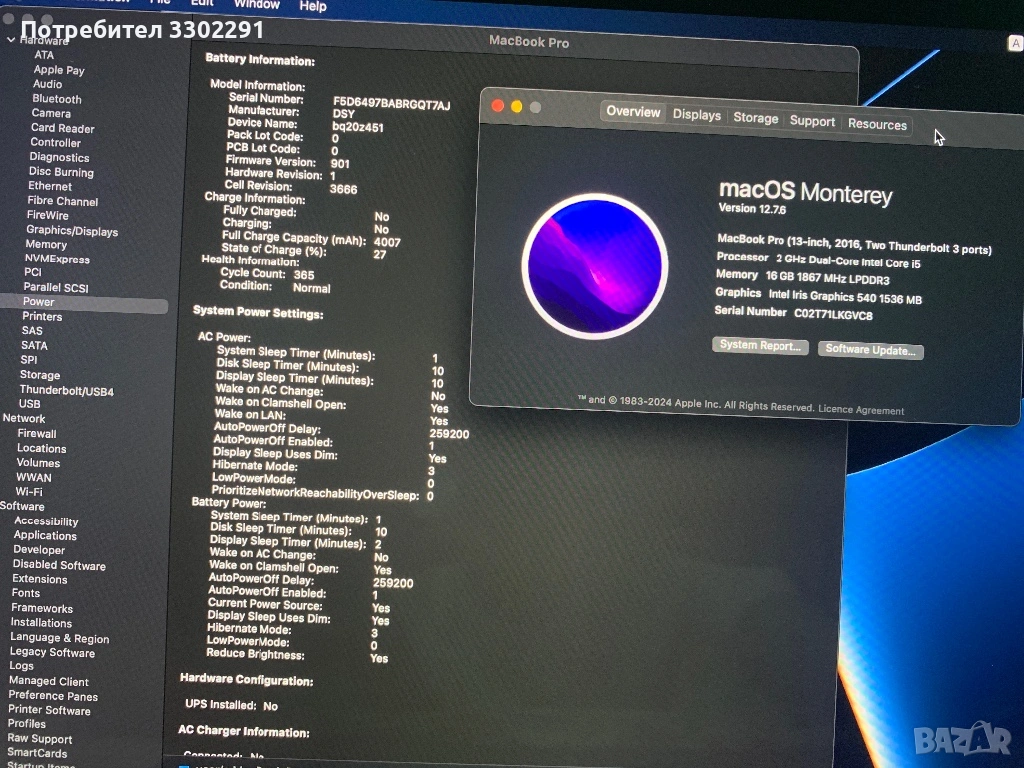The height and width of the screenshot is (768, 1024).
Task: Switch to the Displays tab
Action: (x=696, y=115)
